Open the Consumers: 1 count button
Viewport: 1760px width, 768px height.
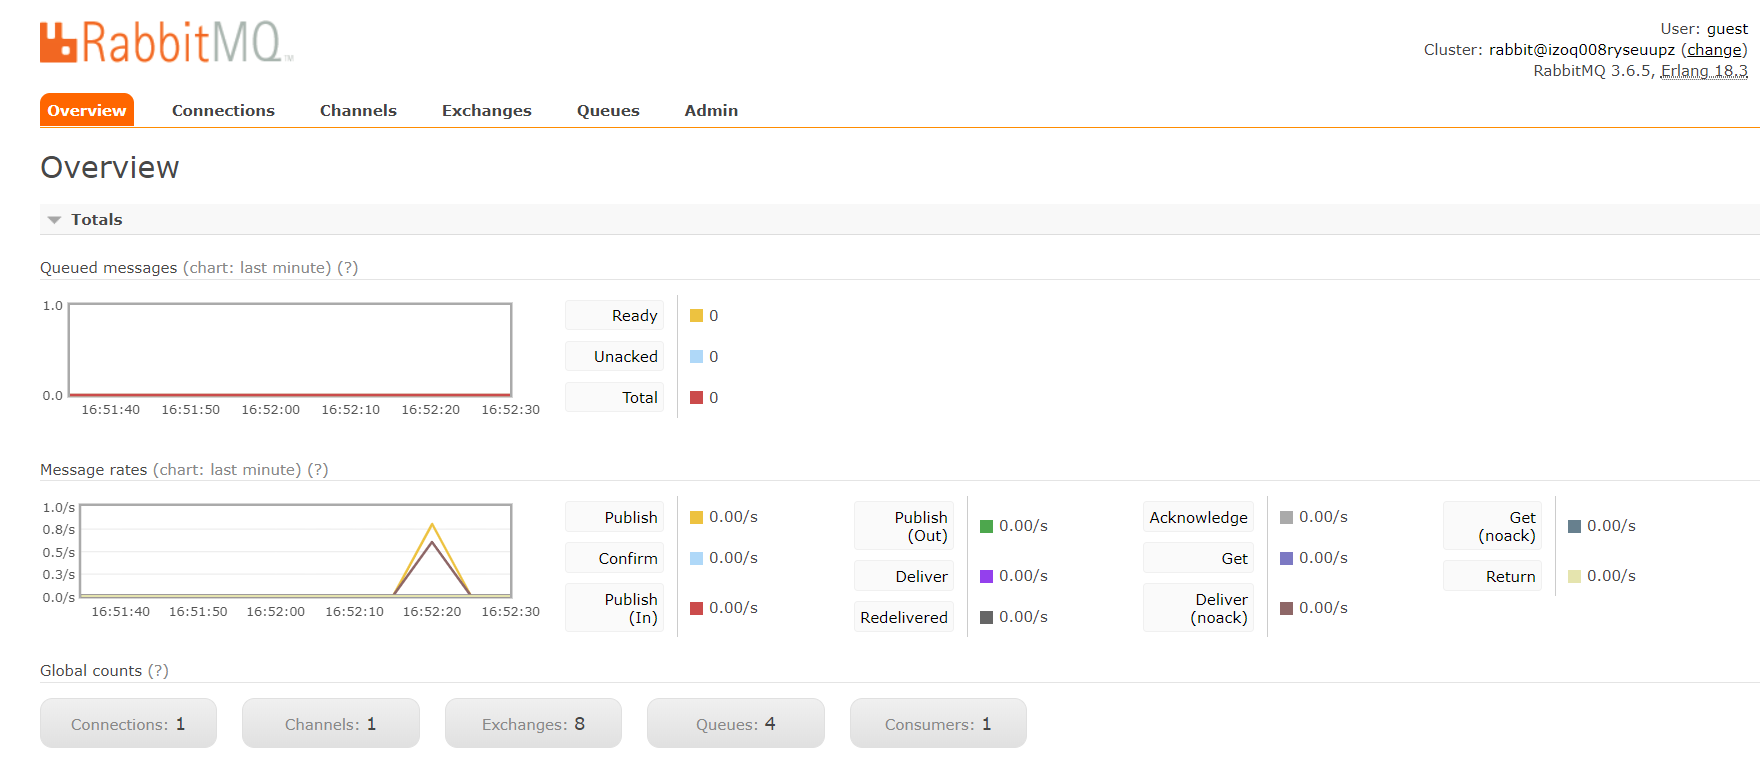coord(938,723)
